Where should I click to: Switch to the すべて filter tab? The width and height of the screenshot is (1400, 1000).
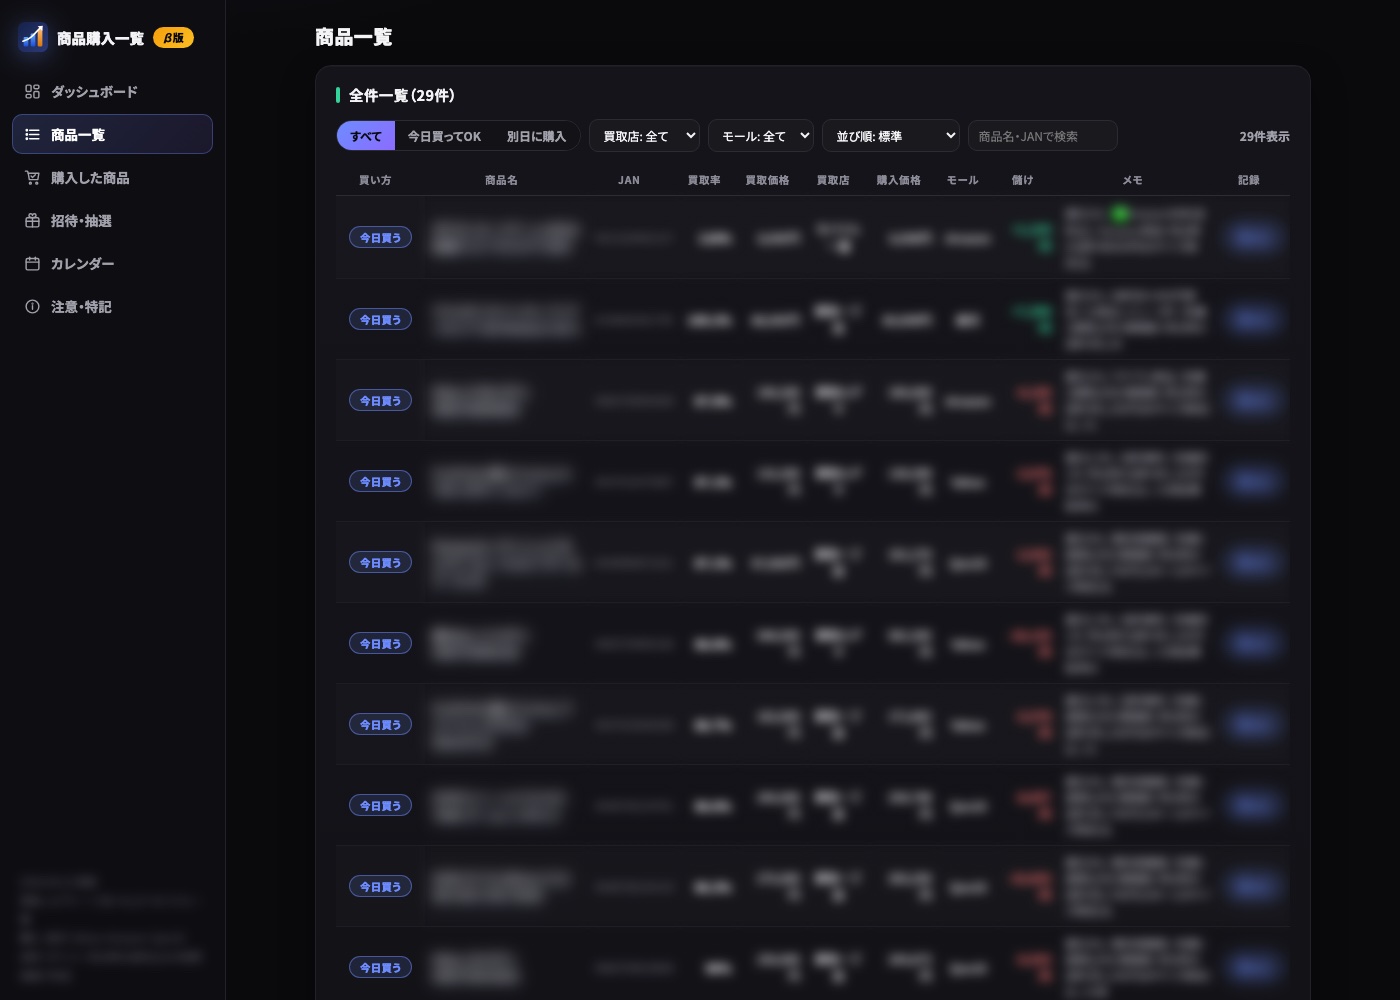click(x=366, y=136)
